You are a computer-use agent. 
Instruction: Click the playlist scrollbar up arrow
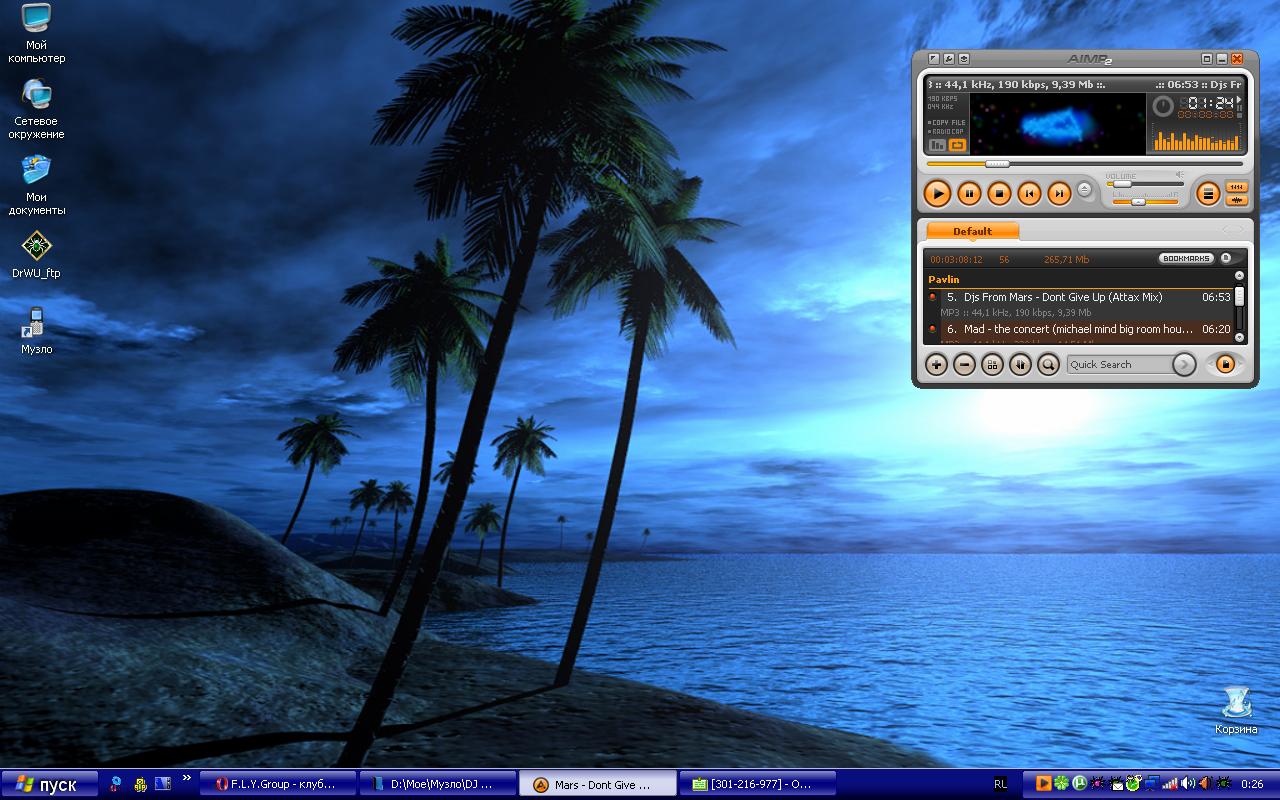[1239, 275]
